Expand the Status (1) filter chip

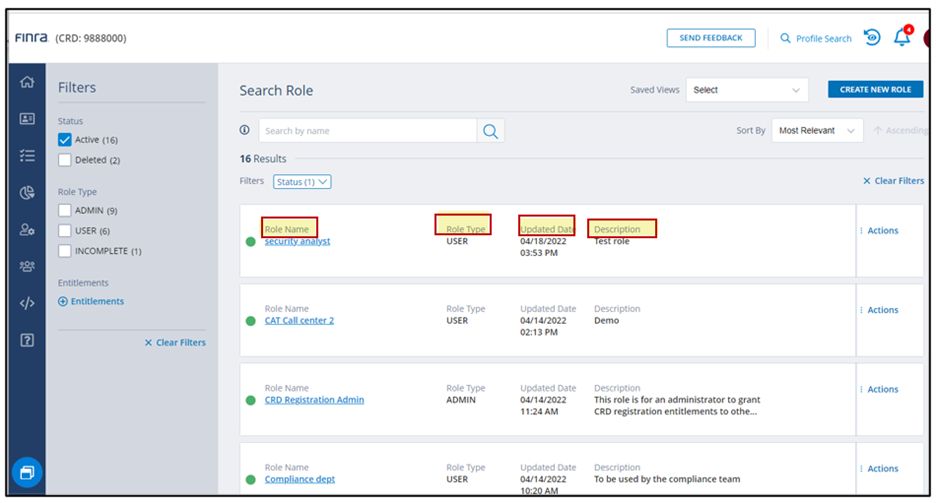[x=302, y=182]
